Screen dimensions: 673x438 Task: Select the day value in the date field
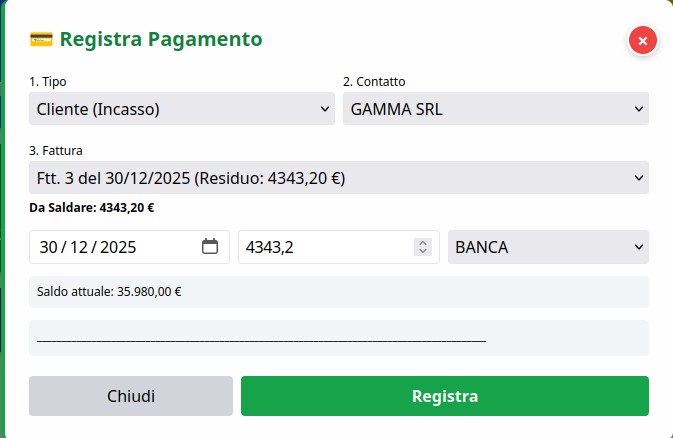point(50,247)
